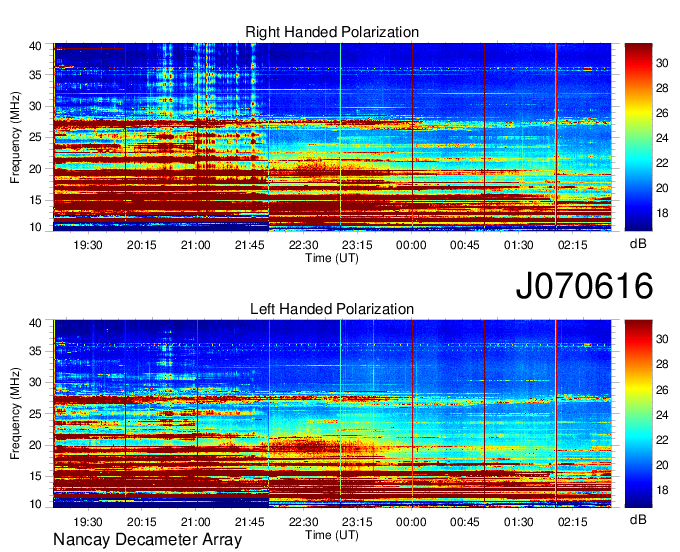Click 00:45 time tick on Left Handed plot
This screenshot has width=680, height=552.
click(465, 522)
